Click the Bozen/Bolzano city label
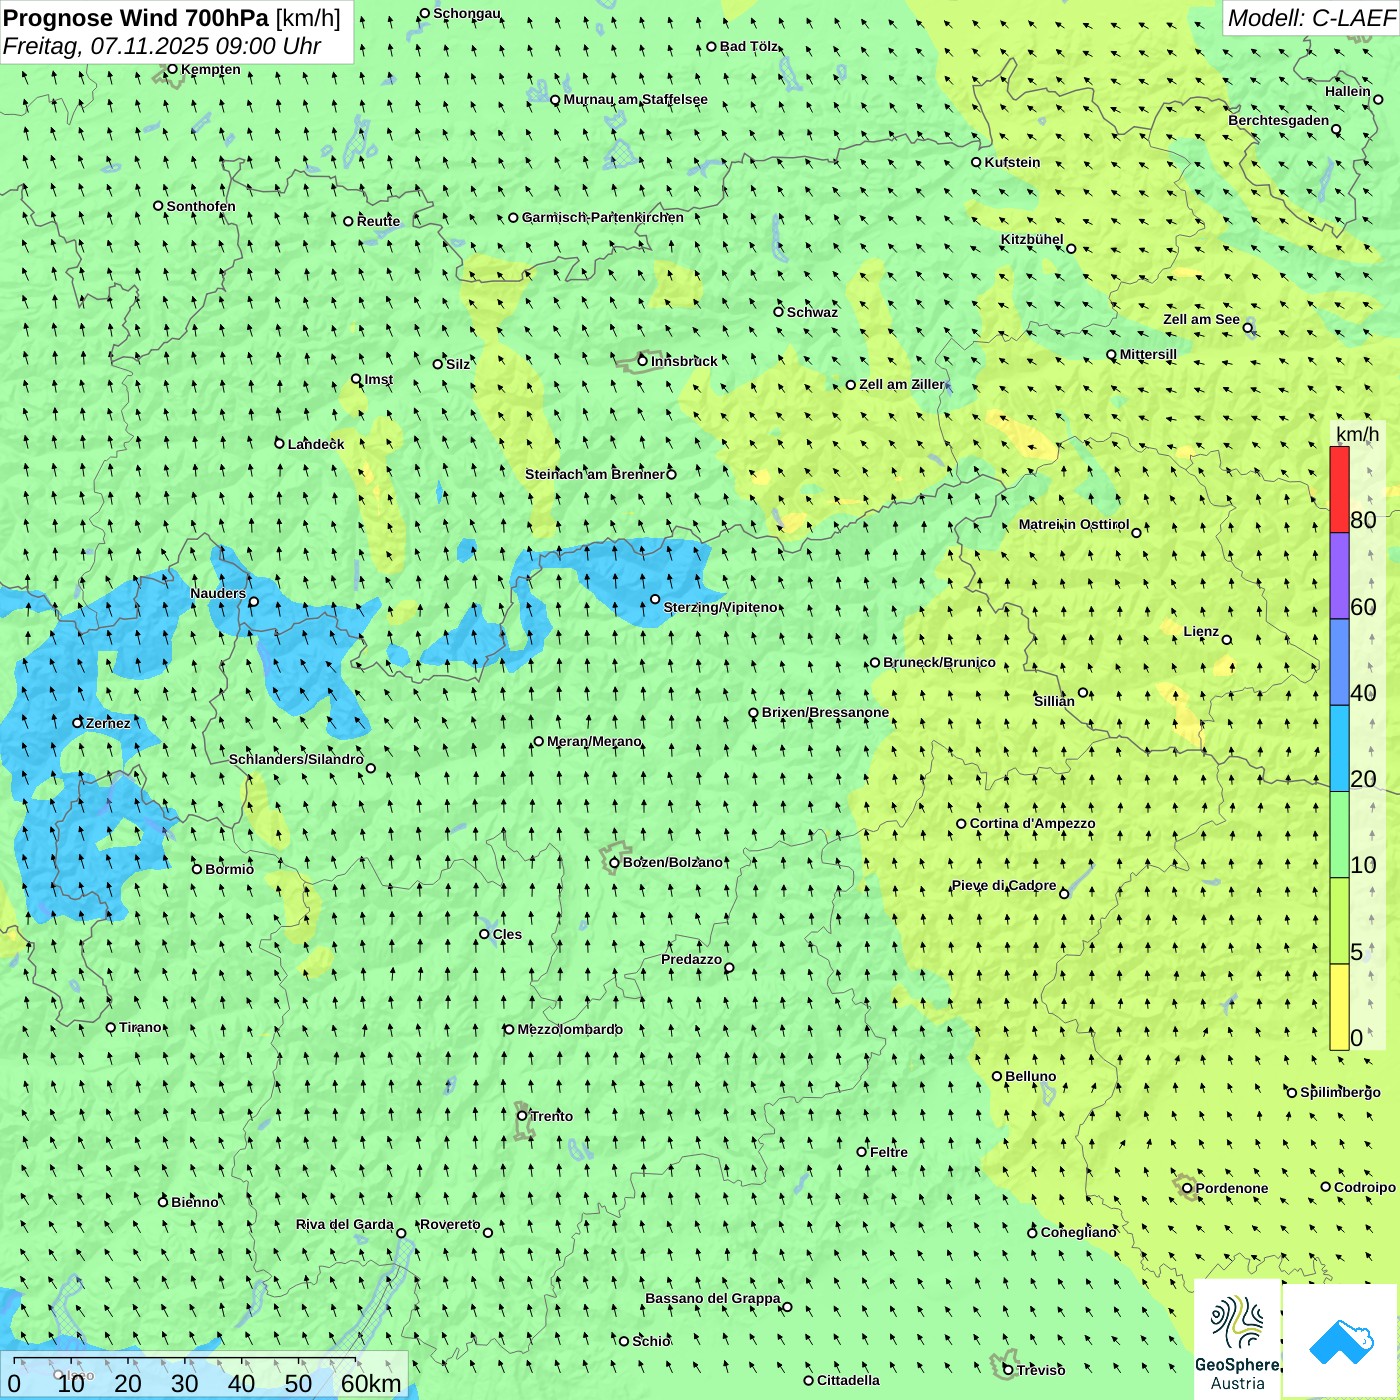 [x=672, y=862]
